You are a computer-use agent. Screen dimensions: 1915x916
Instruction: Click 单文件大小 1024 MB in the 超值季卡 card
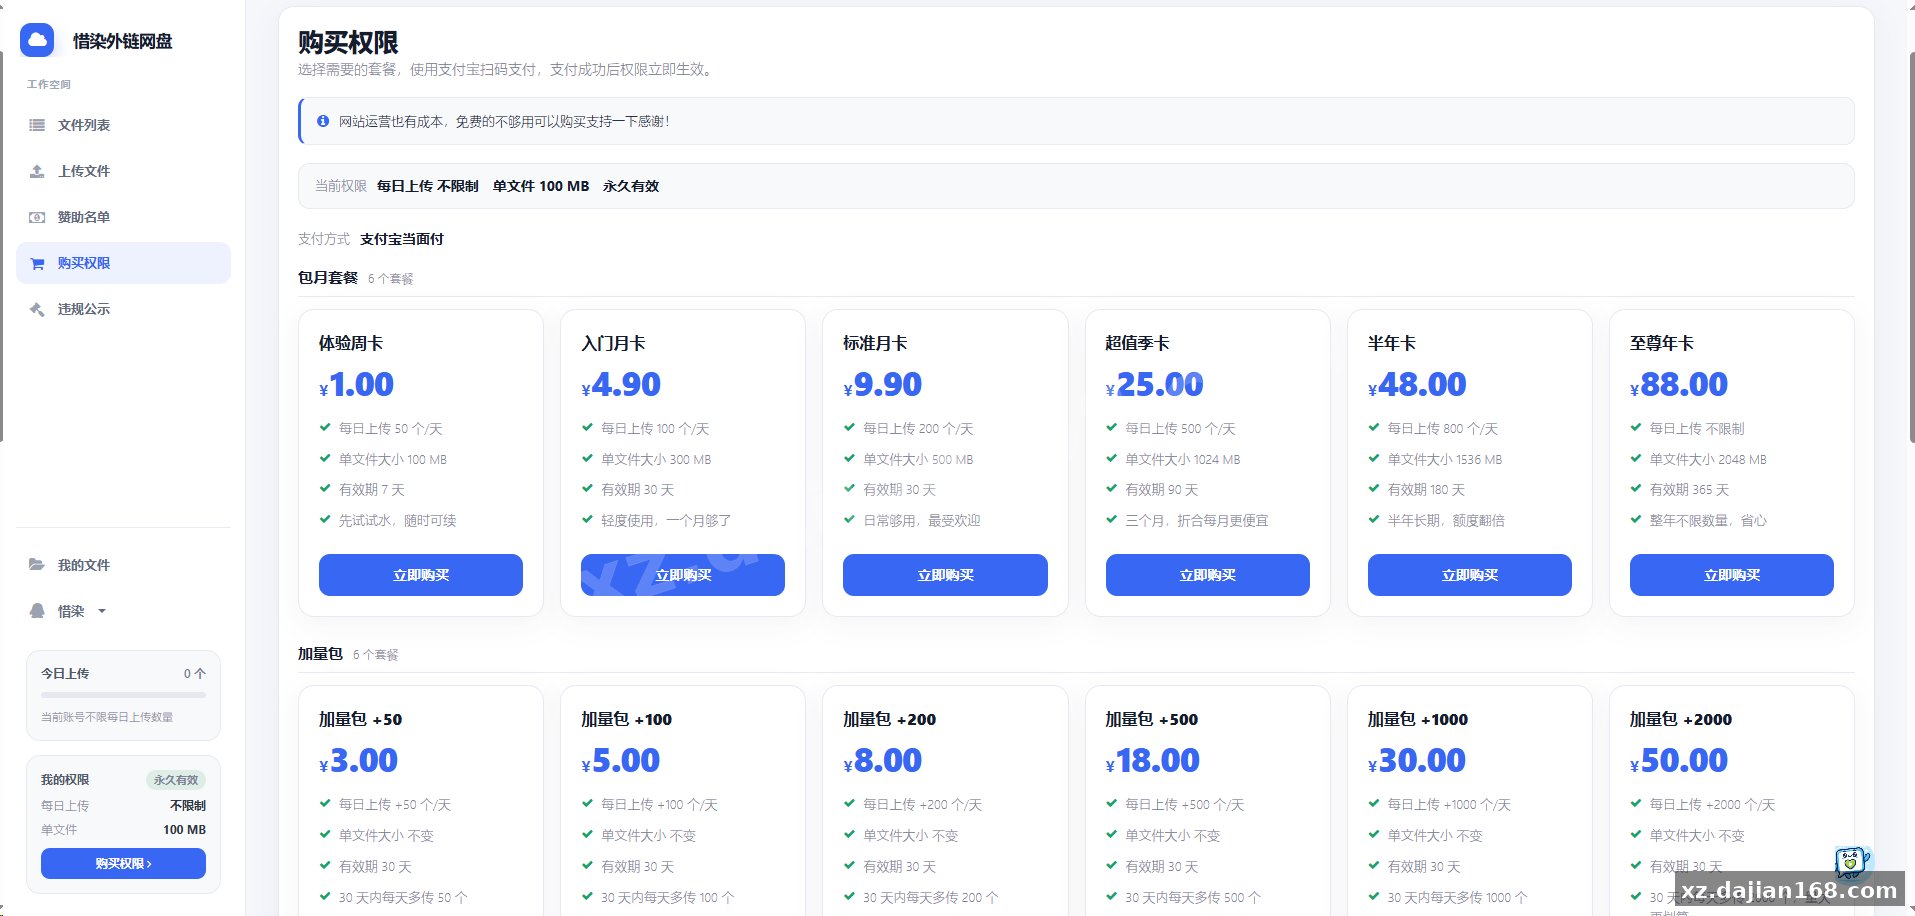click(1183, 459)
